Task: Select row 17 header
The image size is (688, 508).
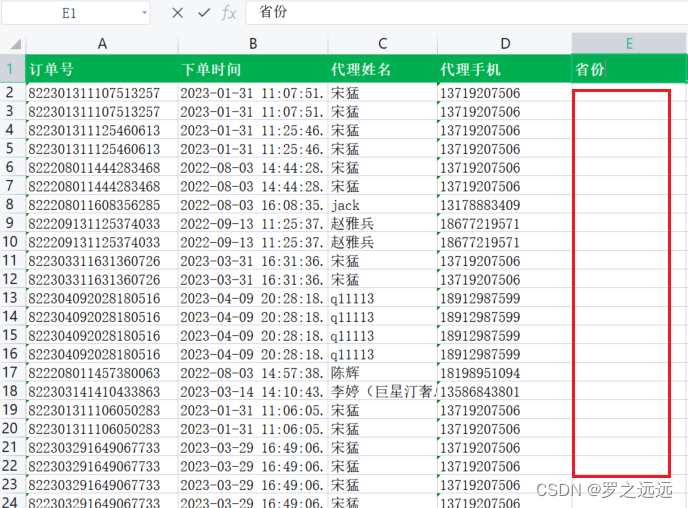Action: pos(13,372)
